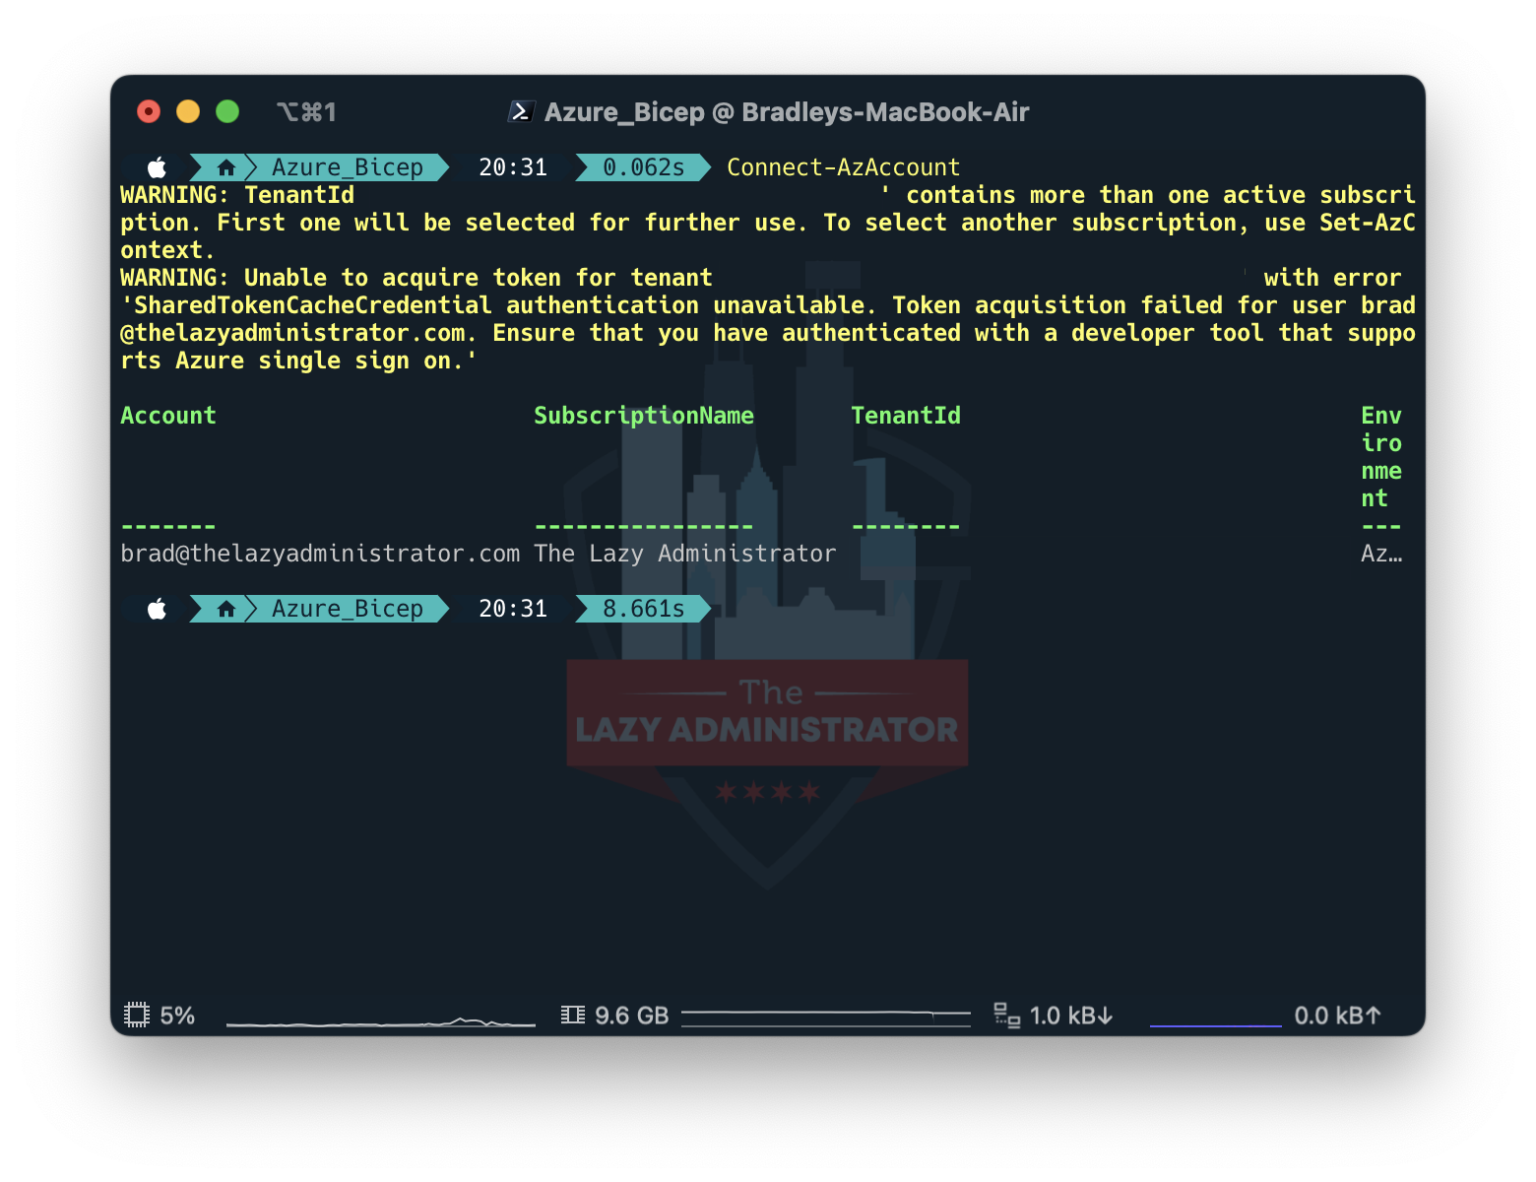This screenshot has width=1536, height=1182.
Task: Click the Connect-AzAccount command text
Action: pyautogui.click(x=843, y=168)
